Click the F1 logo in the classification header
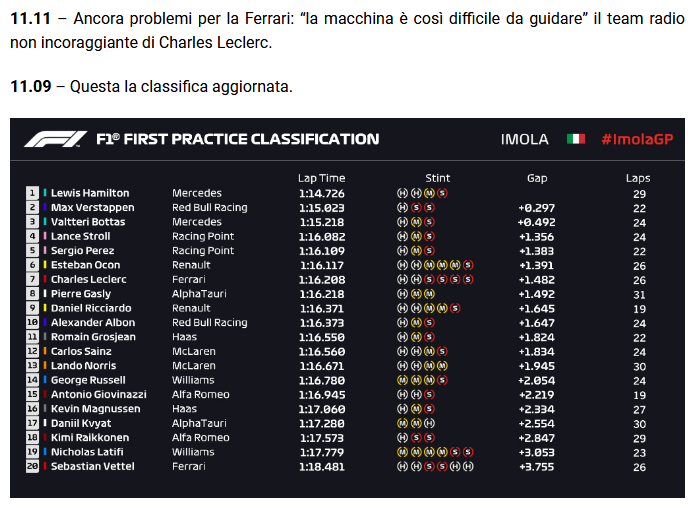Viewport: 694px width, 509px height. click(55, 139)
